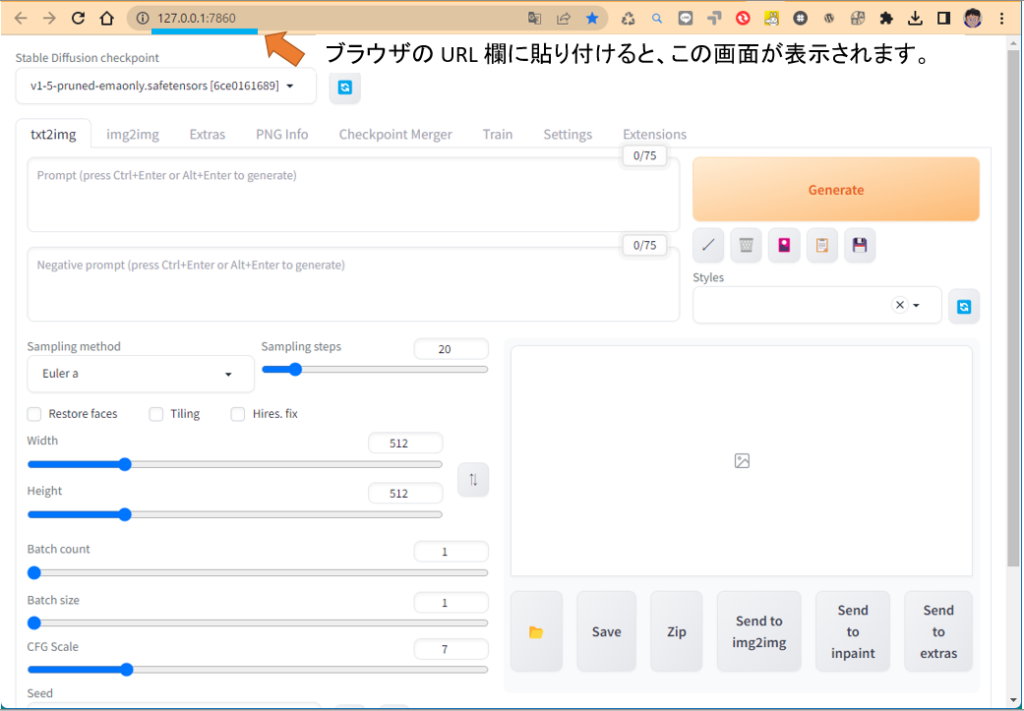Enable the Restore faces option
This screenshot has height=711, width=1024.
[x=34, y=413]
